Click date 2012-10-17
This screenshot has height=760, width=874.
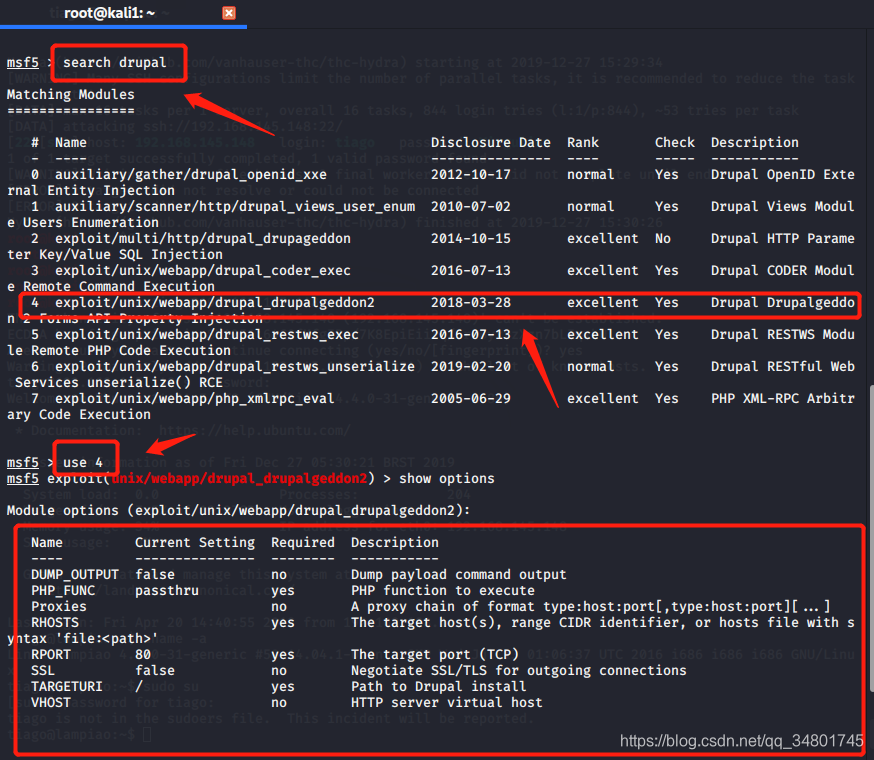click(471, 175)
